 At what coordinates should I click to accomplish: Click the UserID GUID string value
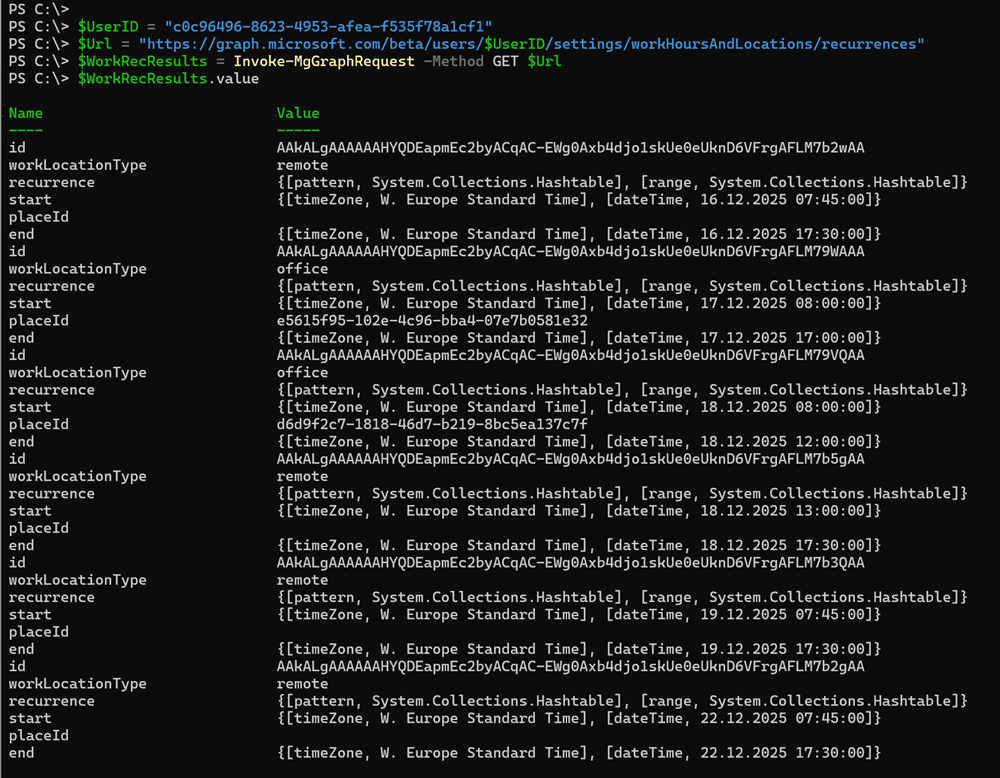(x=328, y=26)
